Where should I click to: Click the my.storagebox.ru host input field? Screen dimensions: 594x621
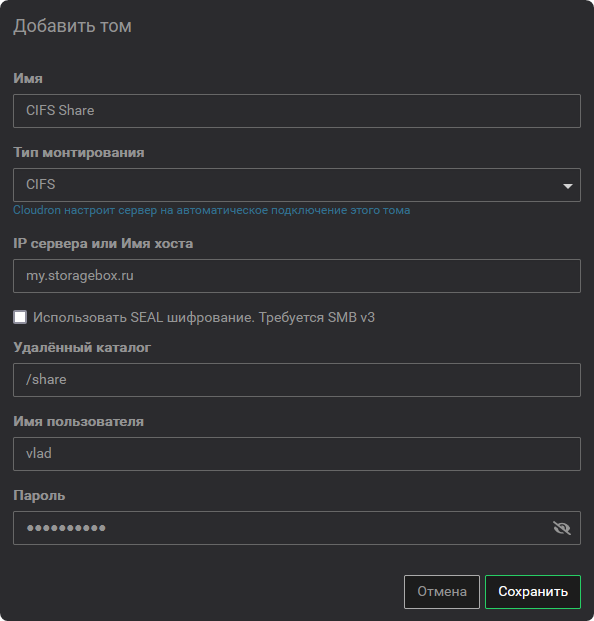pyautogui.click(x=297, y=276)
